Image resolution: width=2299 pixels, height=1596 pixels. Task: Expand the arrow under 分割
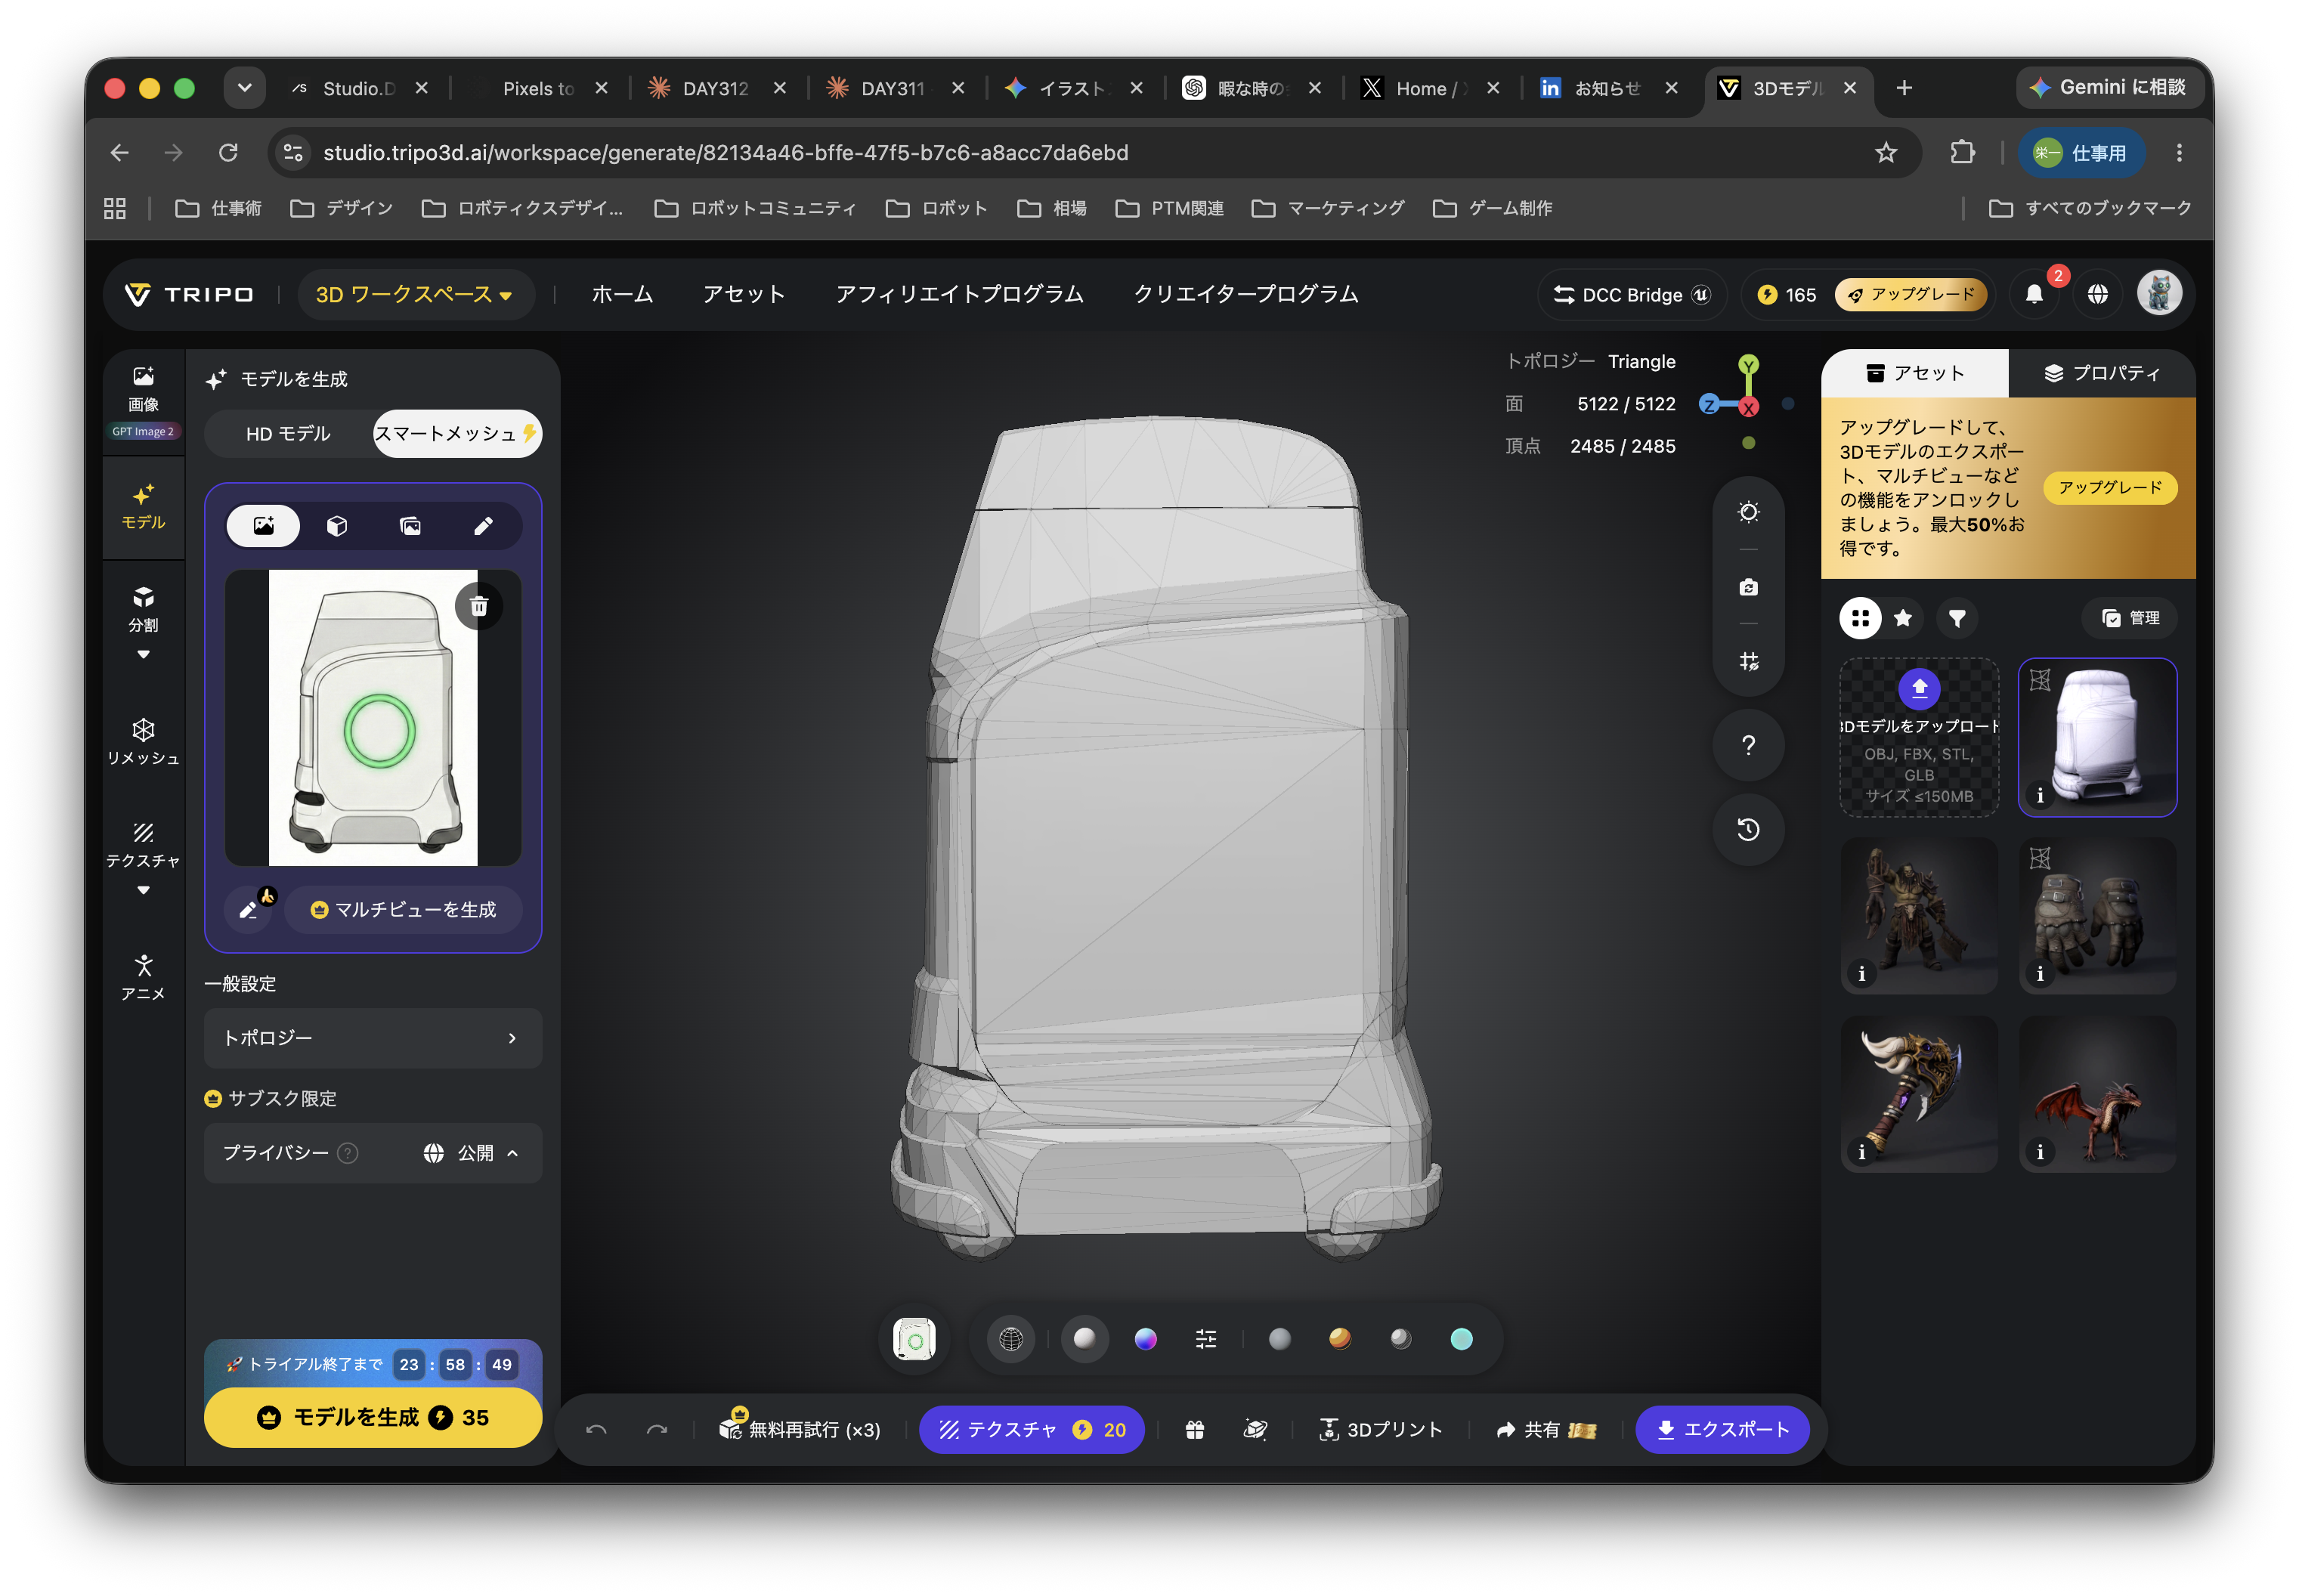coord(143,655)
